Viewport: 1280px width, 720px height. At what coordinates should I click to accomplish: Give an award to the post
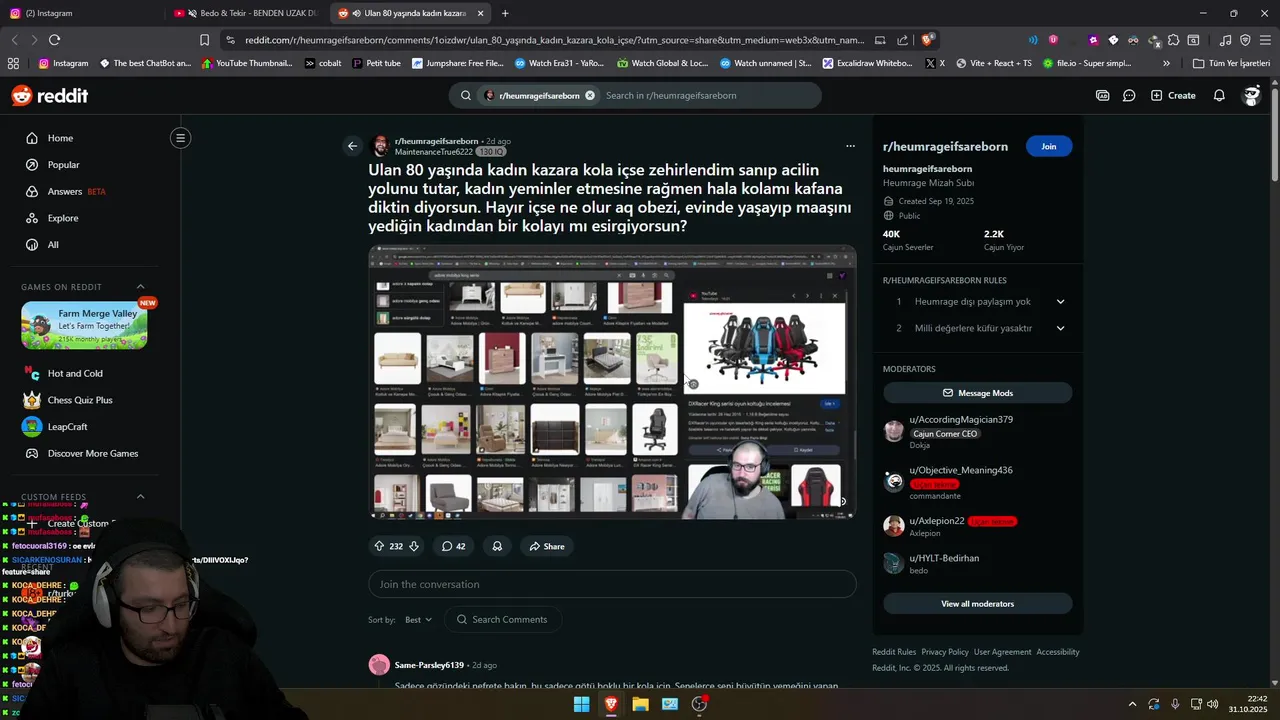tap(497, 546)
